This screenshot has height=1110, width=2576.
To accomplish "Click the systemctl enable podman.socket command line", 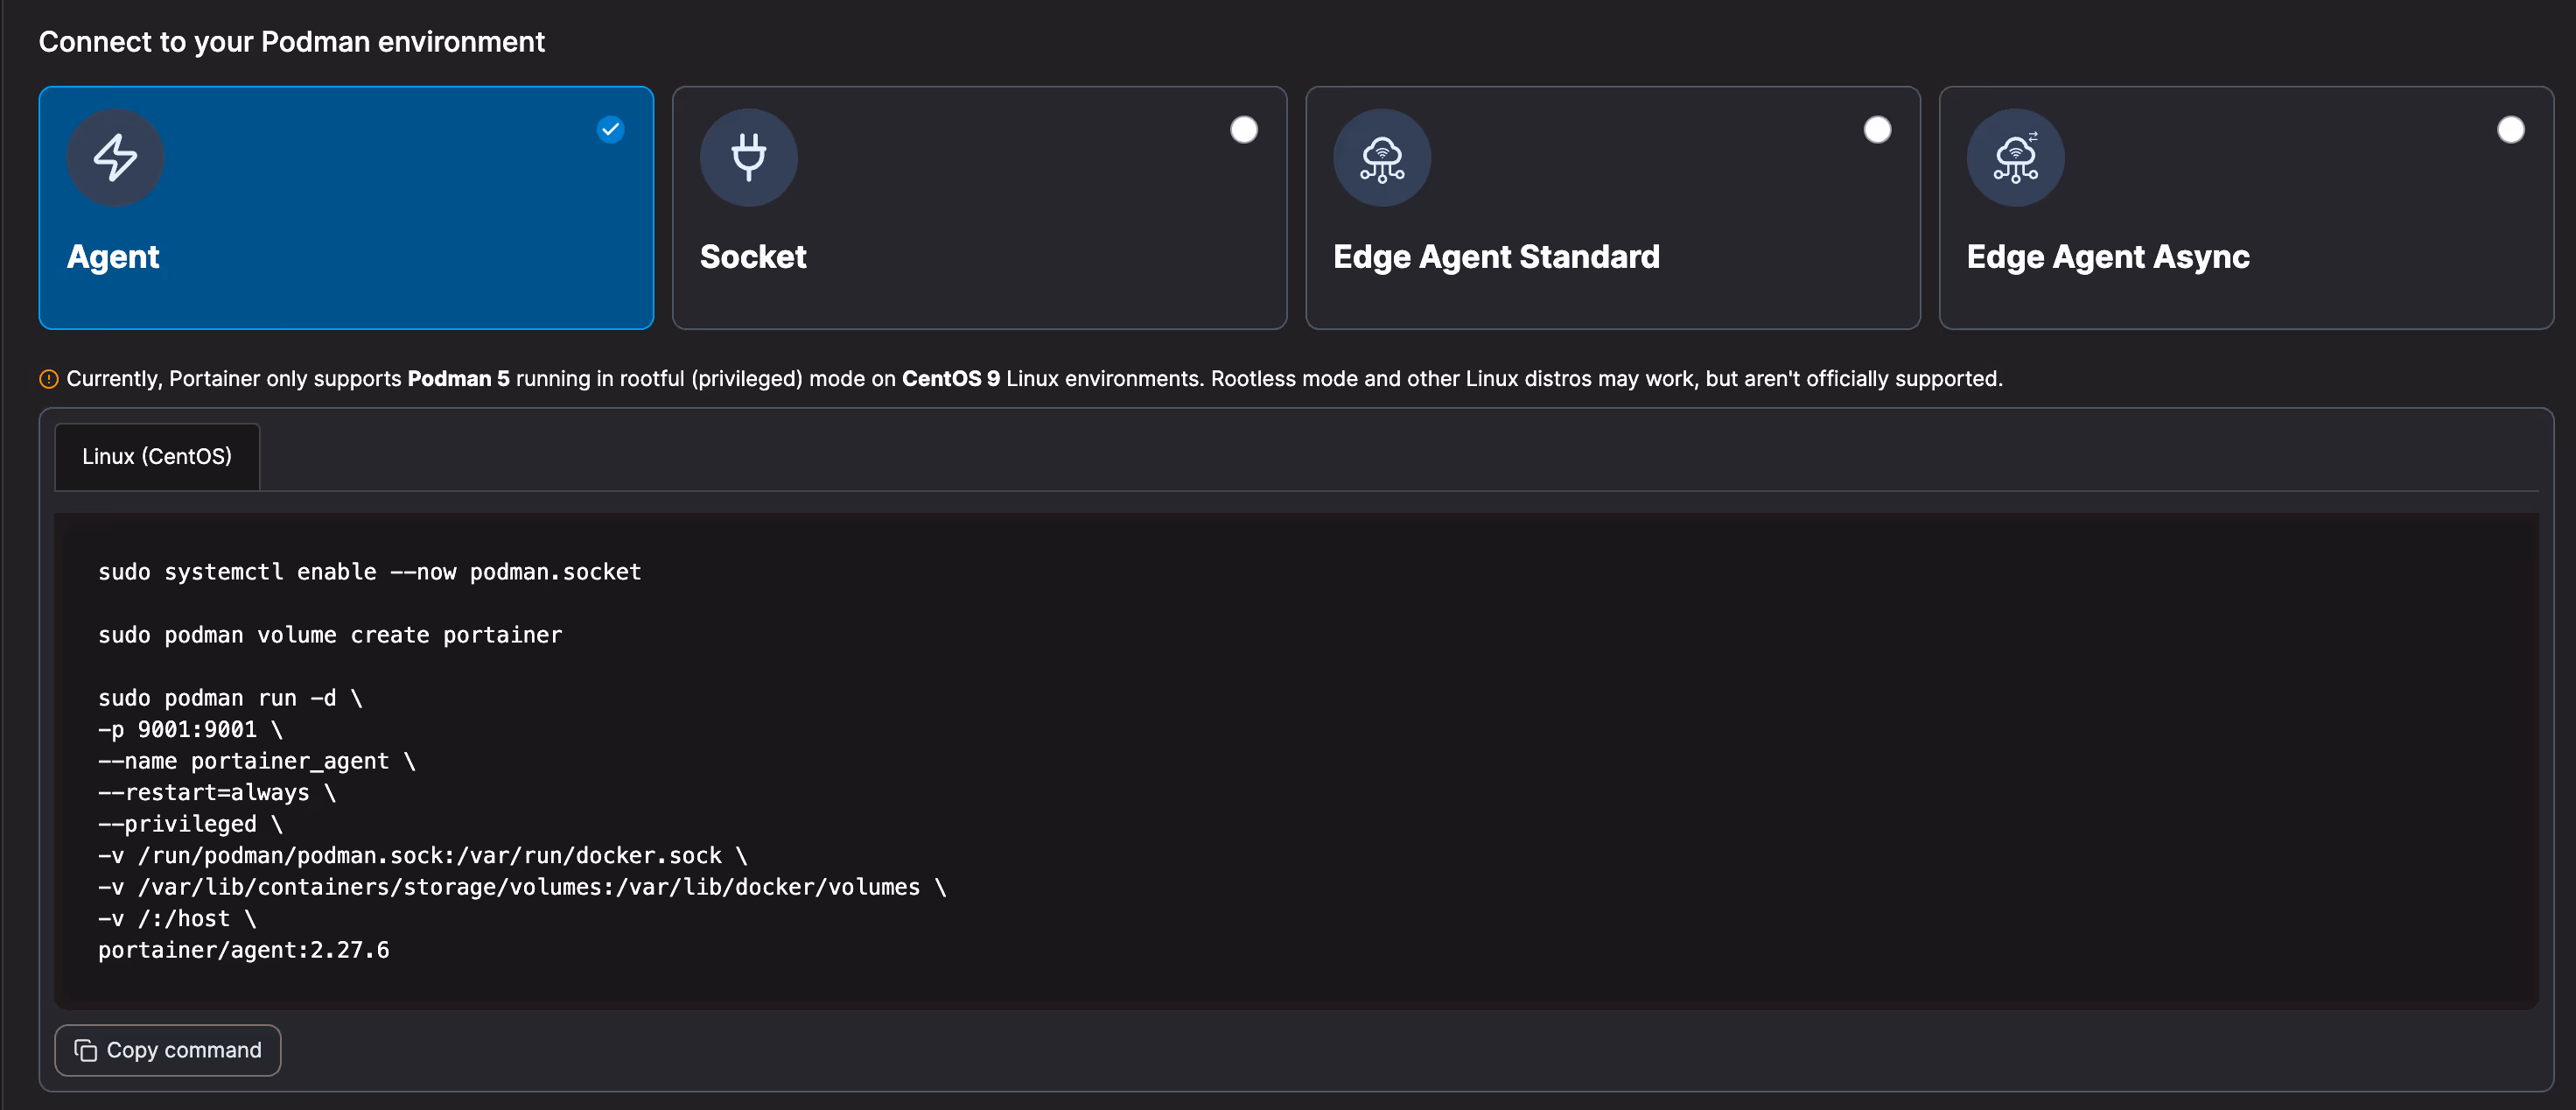I will click(x=370, y=572).
